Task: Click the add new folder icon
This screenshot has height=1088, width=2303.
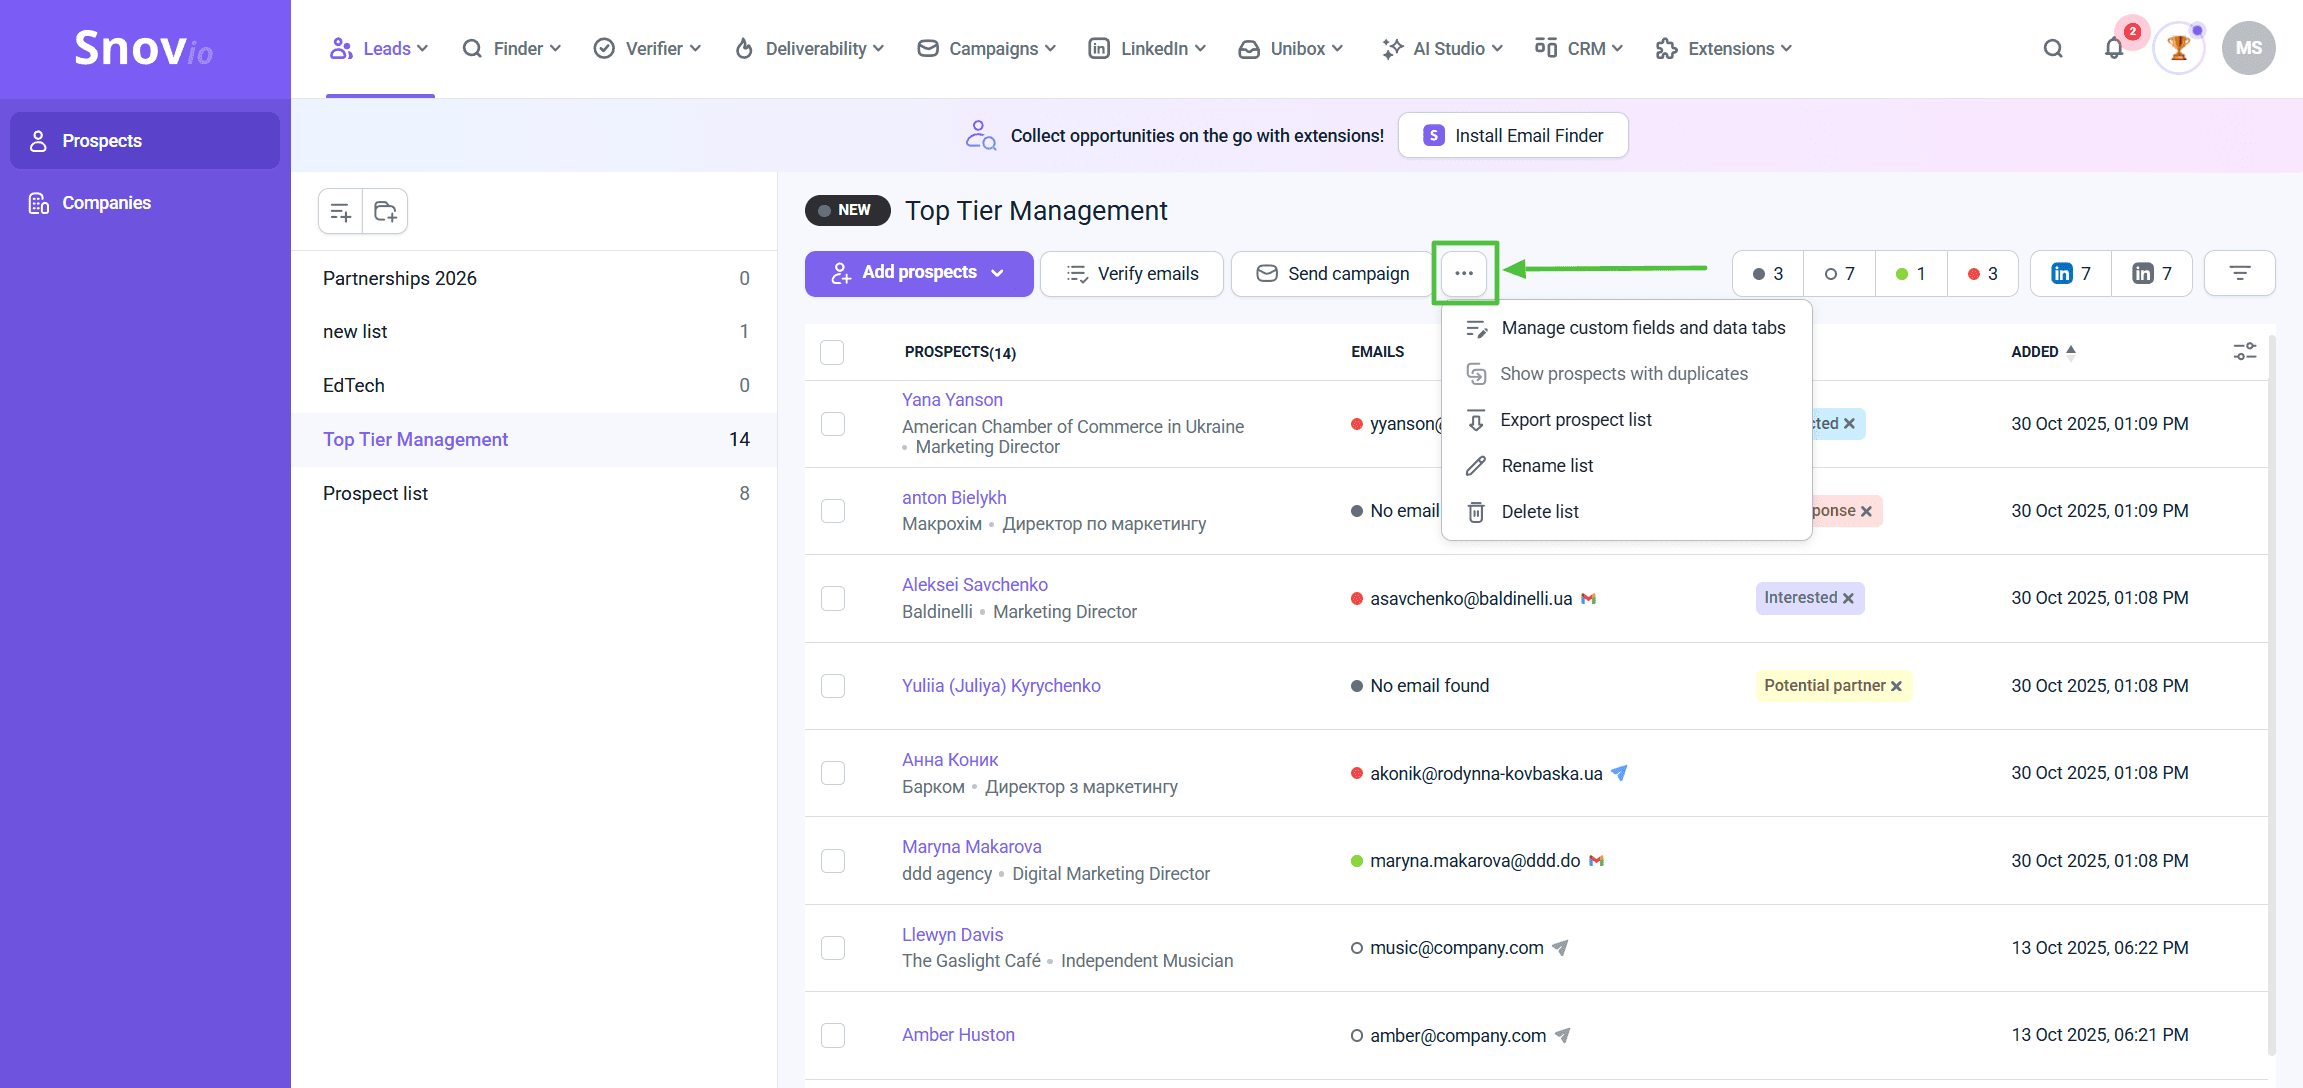Action: point(385,212)
